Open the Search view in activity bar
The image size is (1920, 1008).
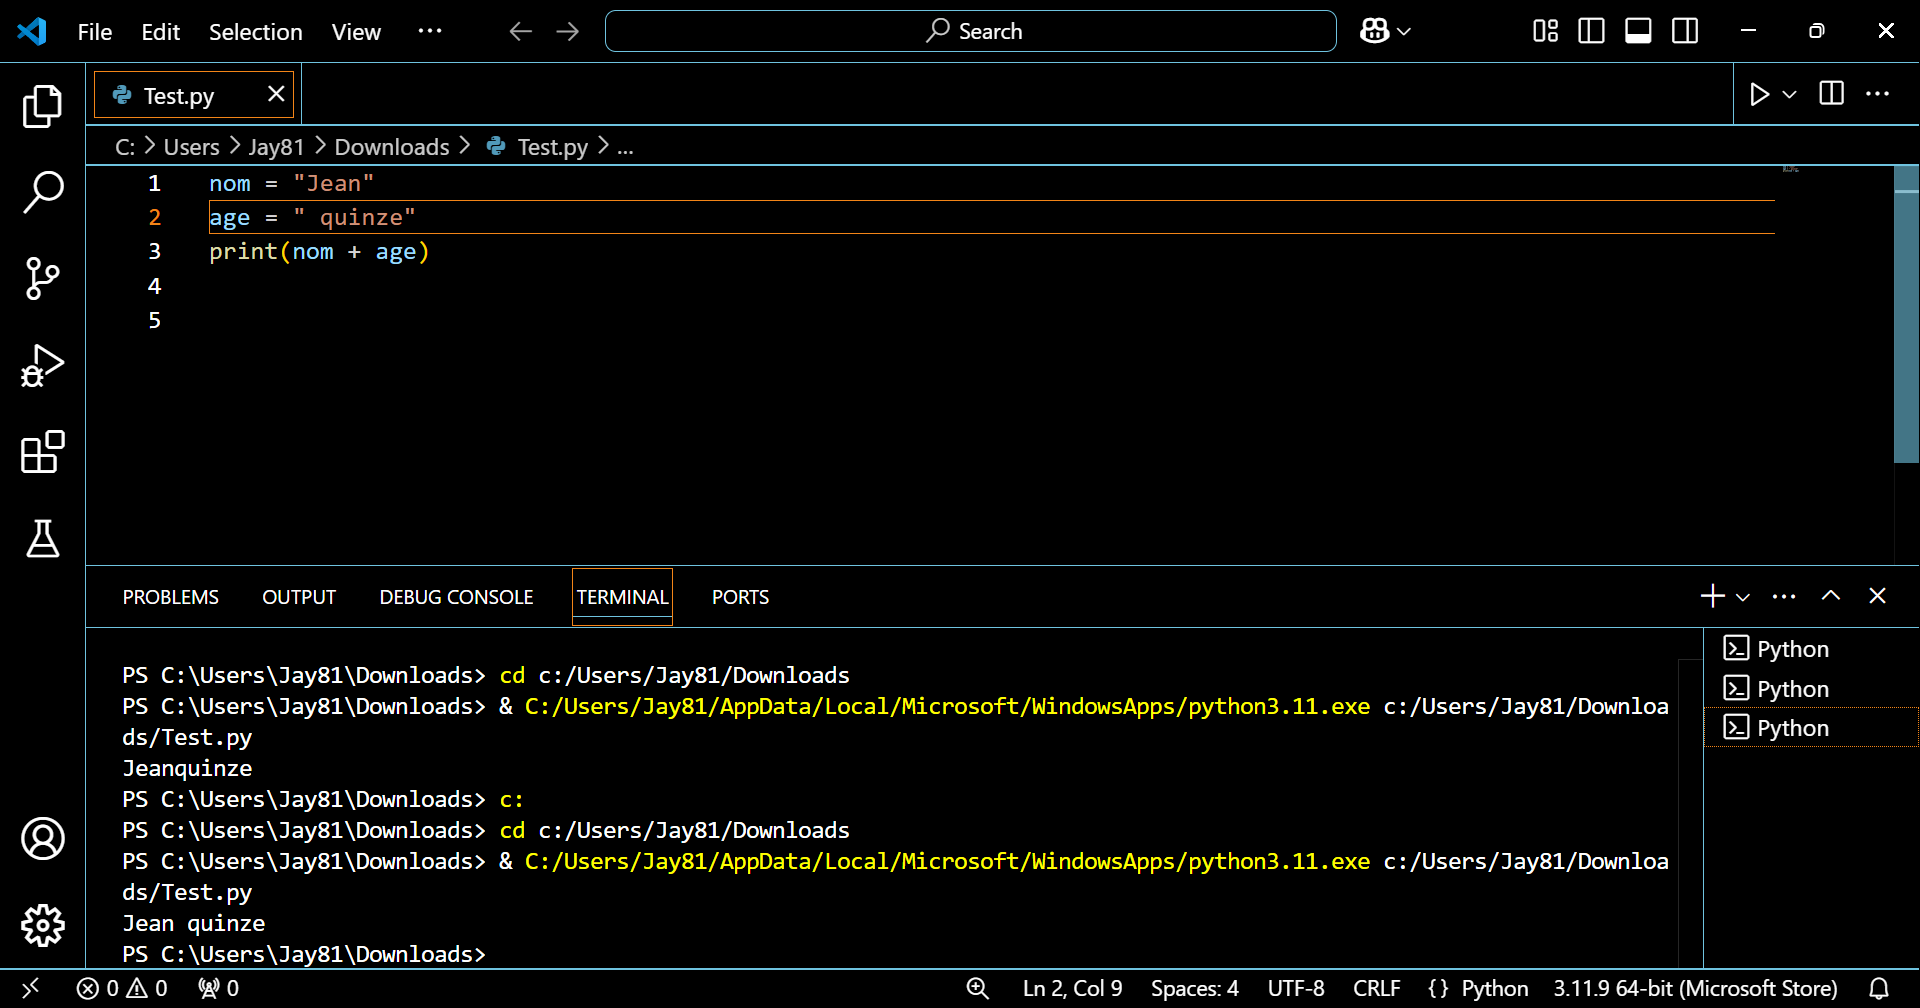pyautogui.click(x=42, y=191)
